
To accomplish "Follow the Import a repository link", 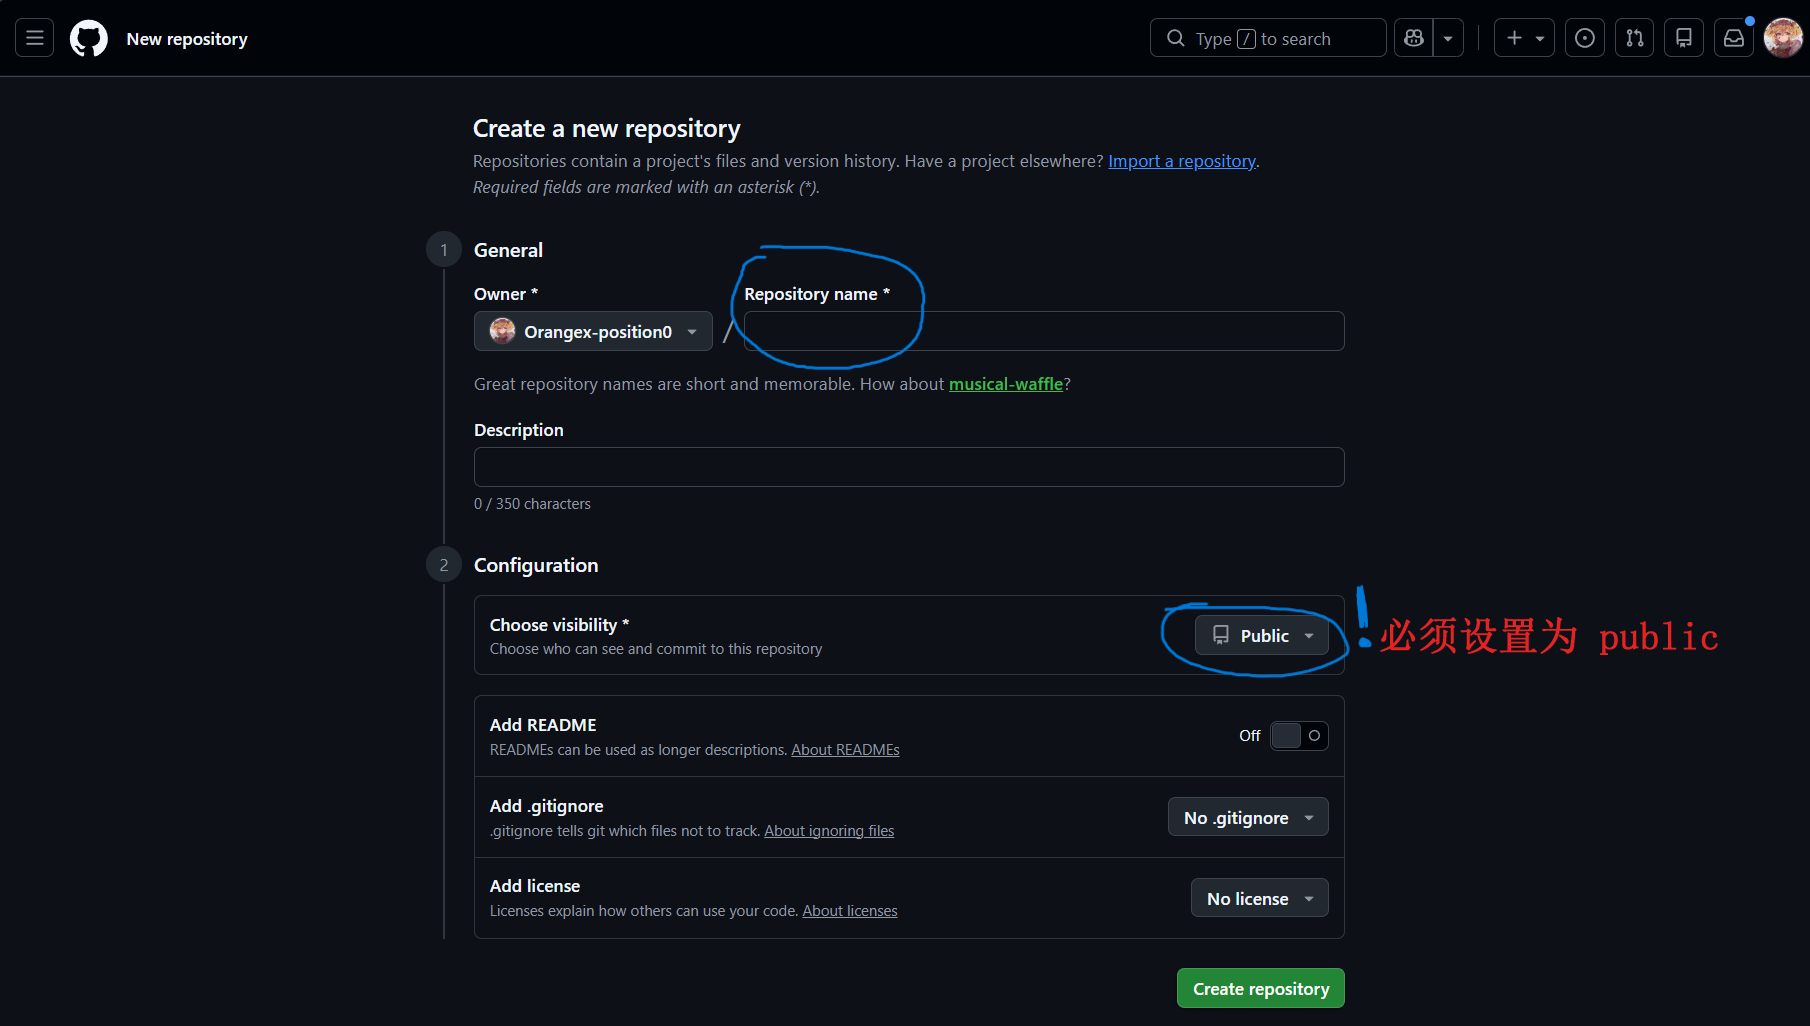I will [1182, 161].
